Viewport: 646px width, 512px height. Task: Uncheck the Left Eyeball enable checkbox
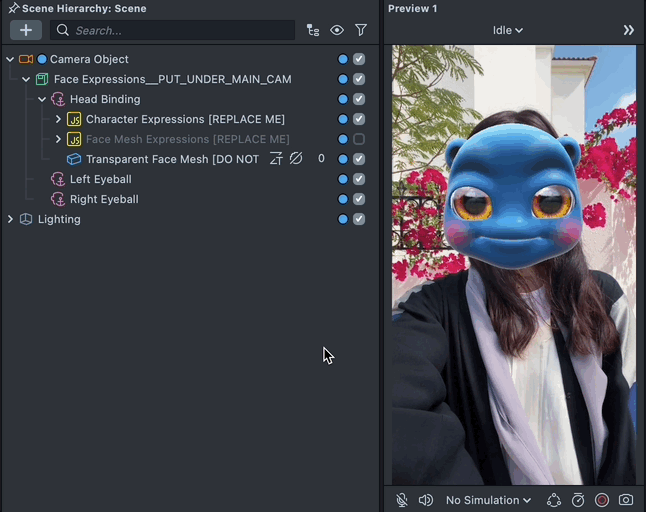click(359, 179)
